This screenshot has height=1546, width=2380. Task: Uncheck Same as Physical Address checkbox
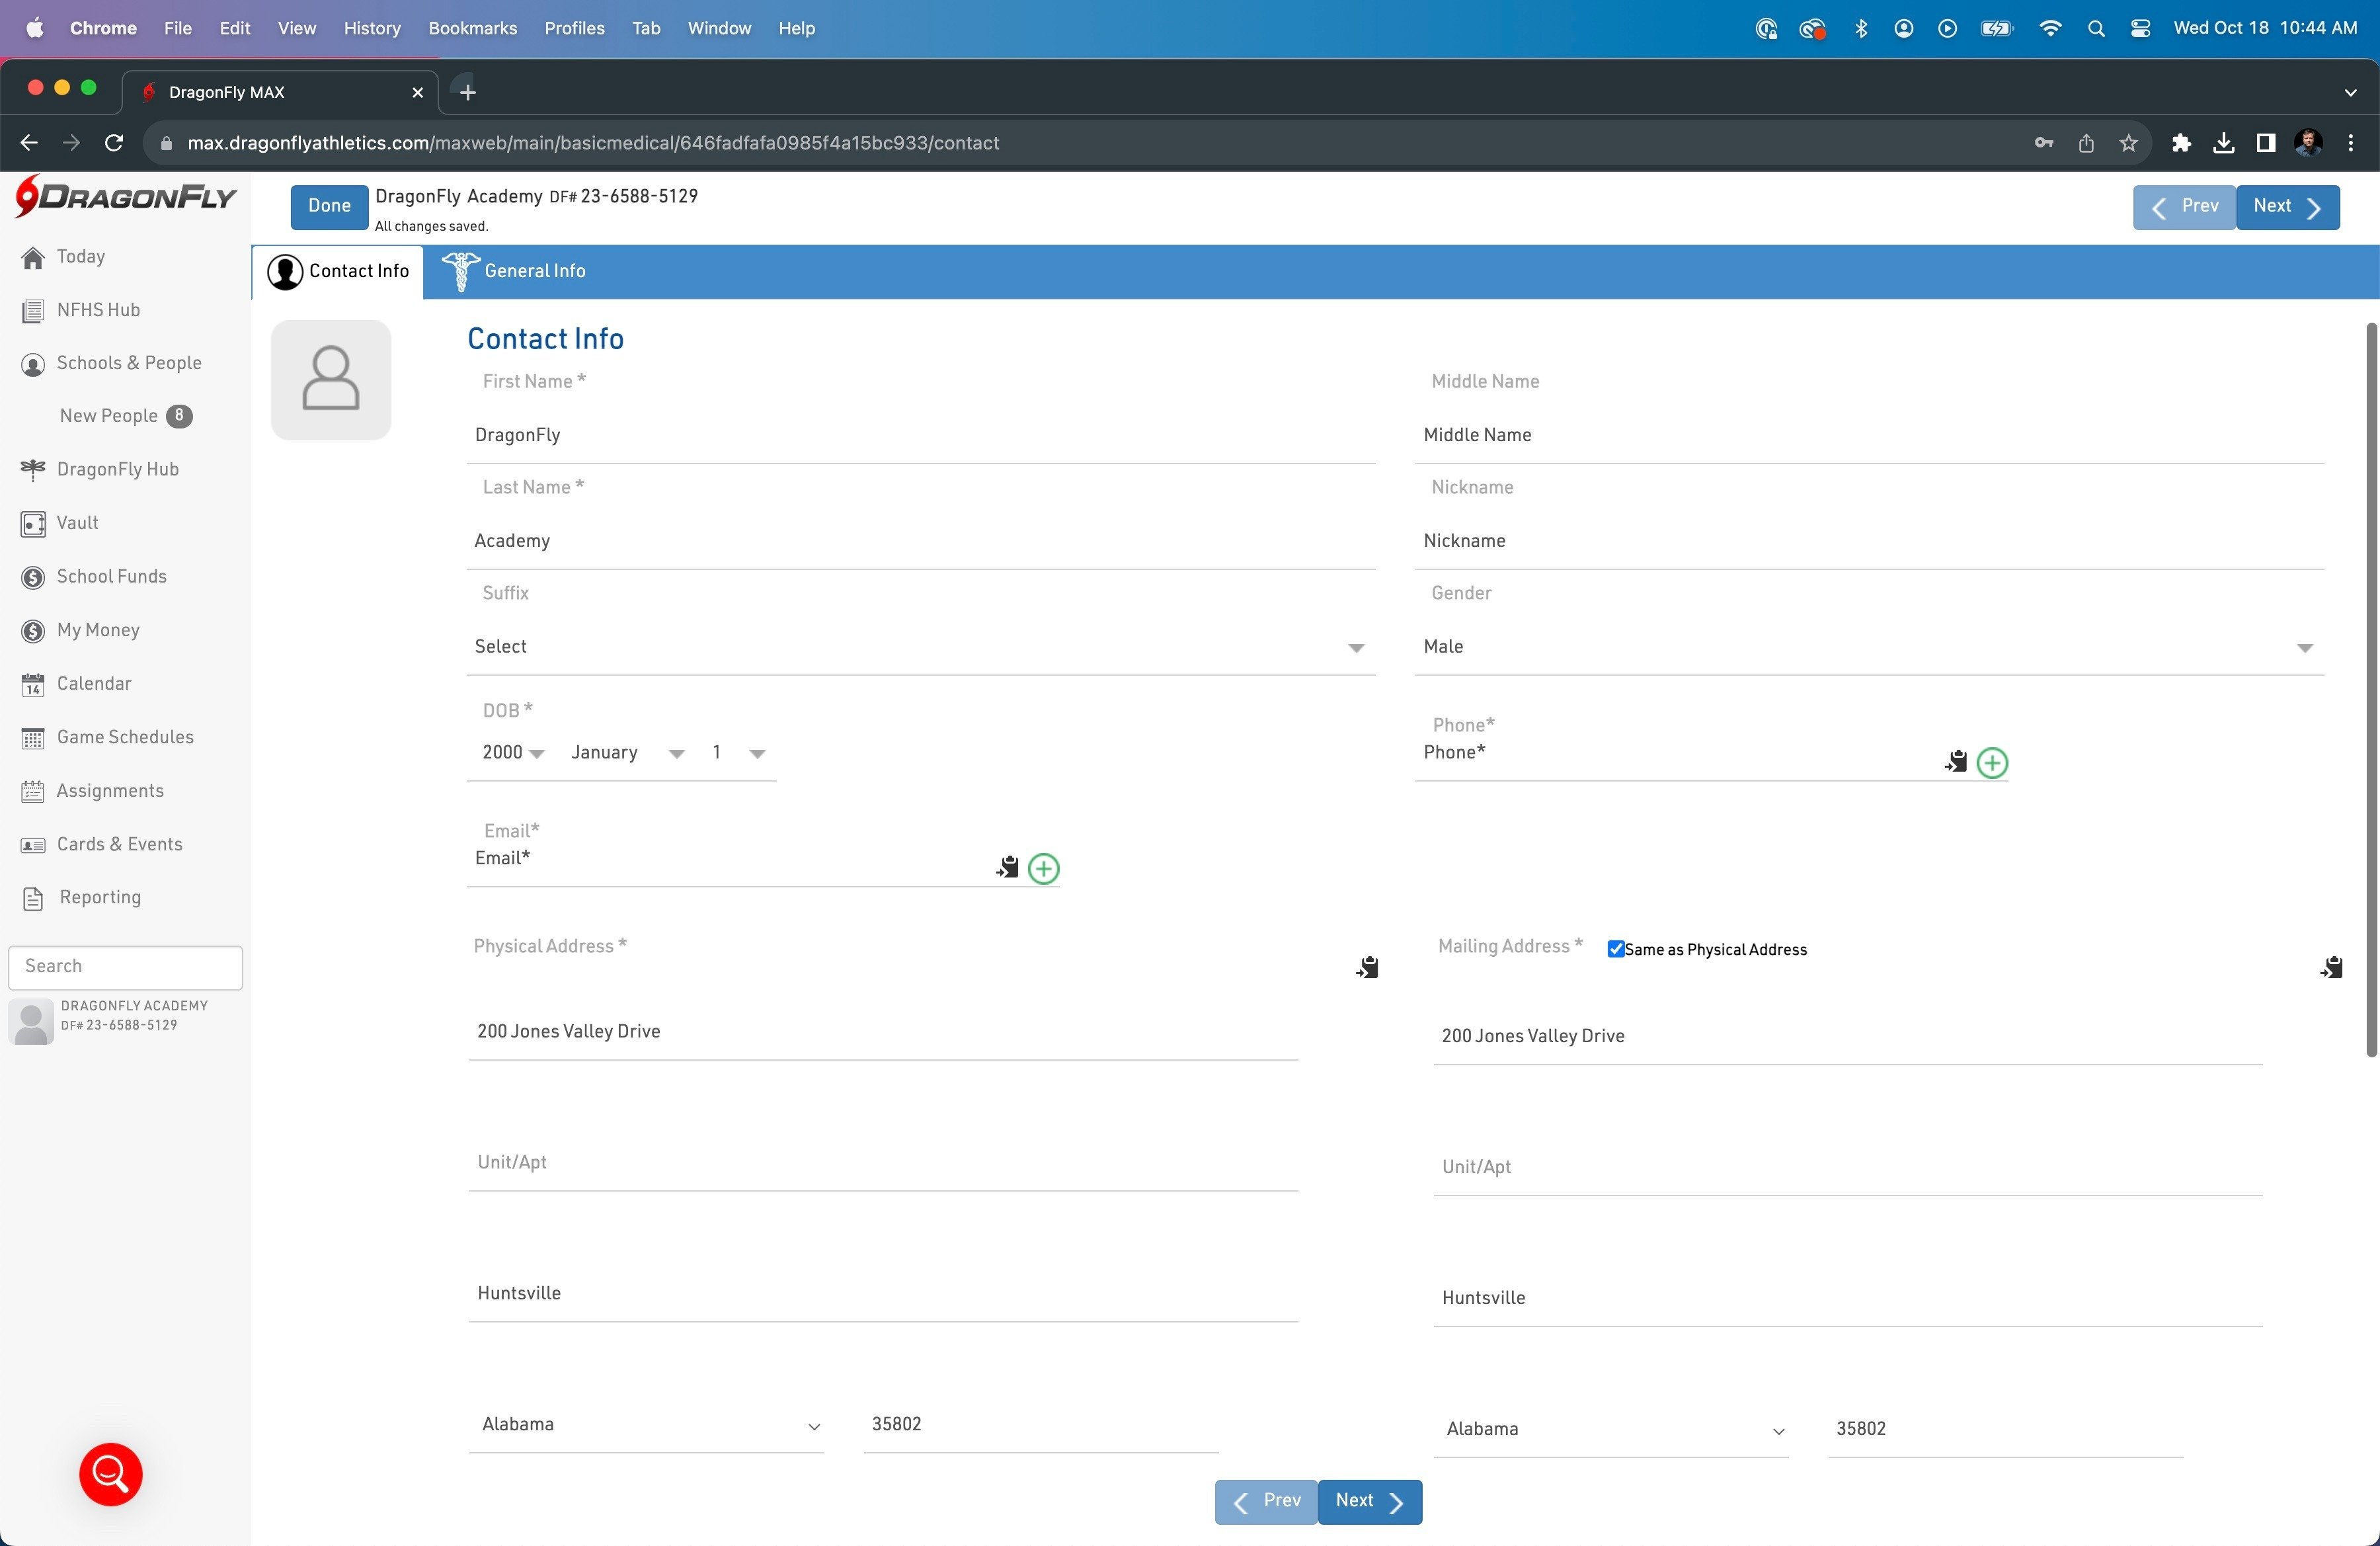(1615, 949)
